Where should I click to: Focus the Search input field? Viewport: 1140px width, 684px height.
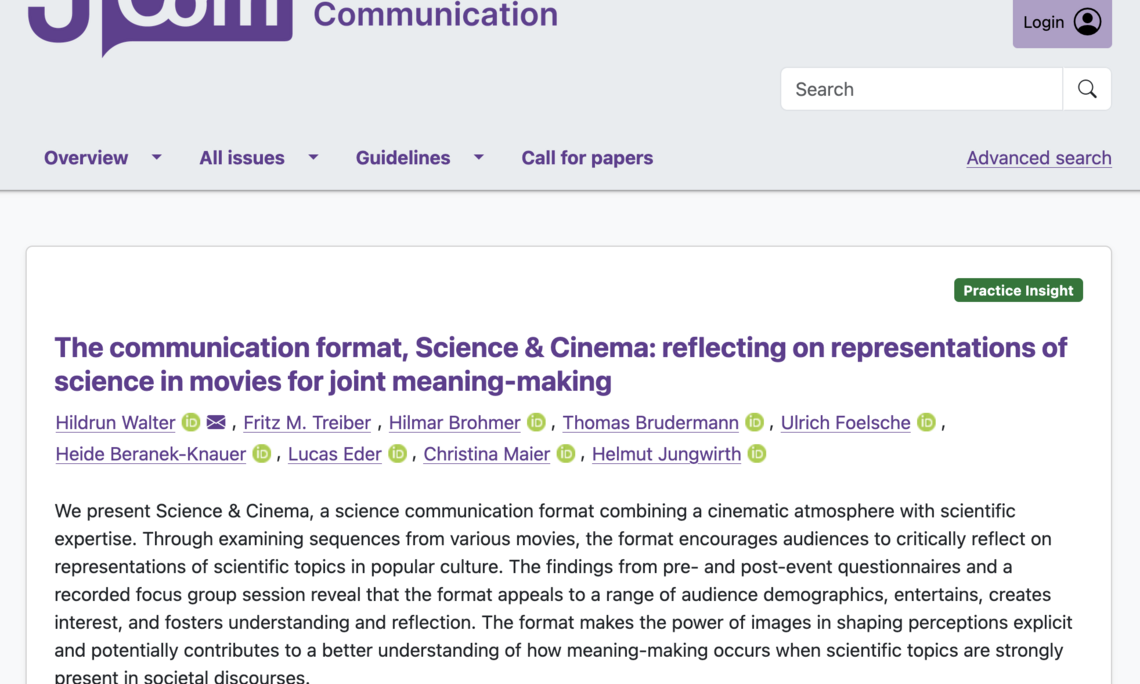tap(922, 89)
